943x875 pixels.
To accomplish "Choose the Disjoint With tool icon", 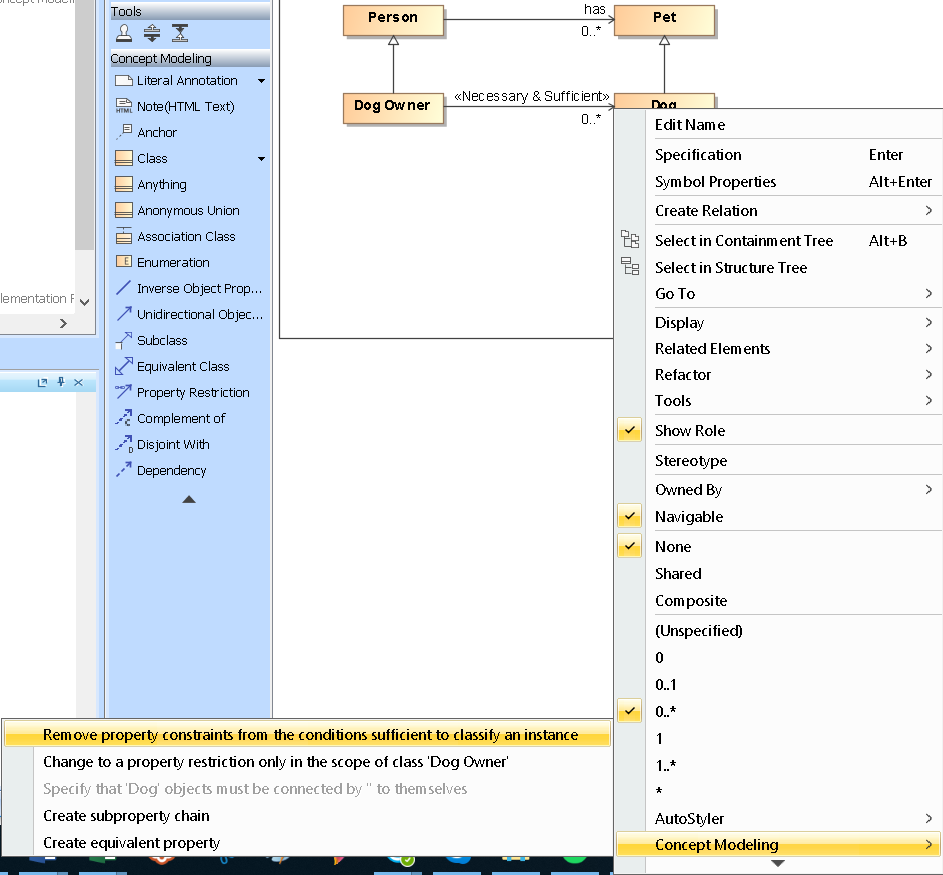I will tap(124, 445).
